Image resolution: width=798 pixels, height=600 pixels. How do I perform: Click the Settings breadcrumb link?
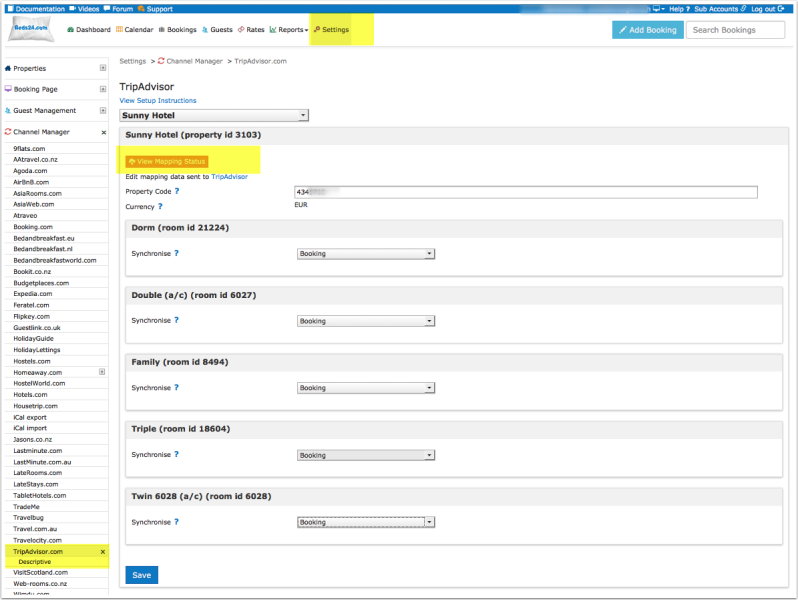coord(132,61)
